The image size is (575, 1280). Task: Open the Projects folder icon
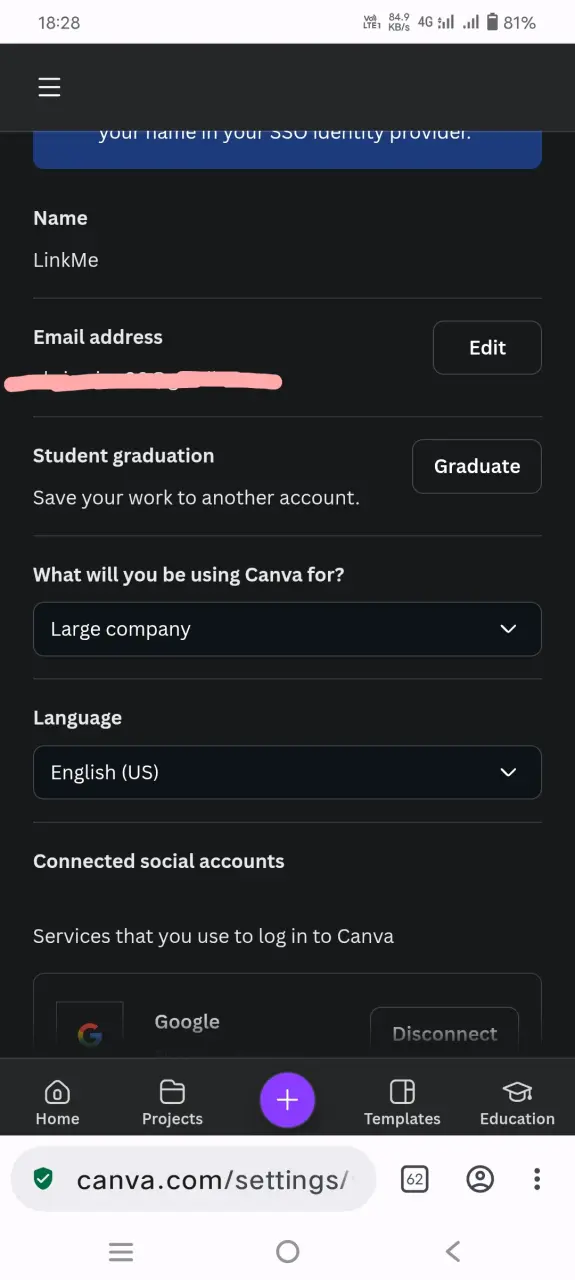point(172,1091)
